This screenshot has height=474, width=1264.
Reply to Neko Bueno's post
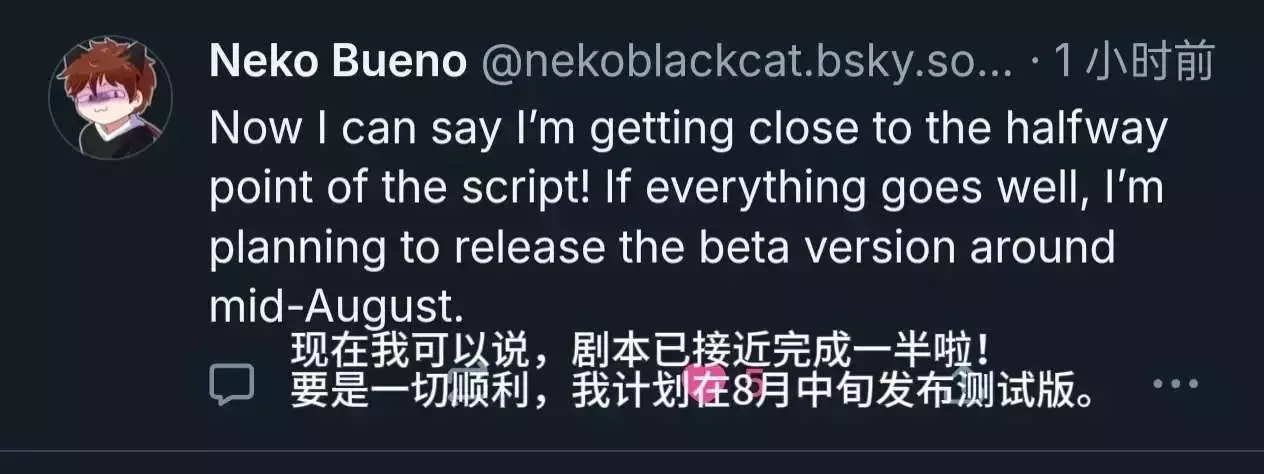click(232, 384)
